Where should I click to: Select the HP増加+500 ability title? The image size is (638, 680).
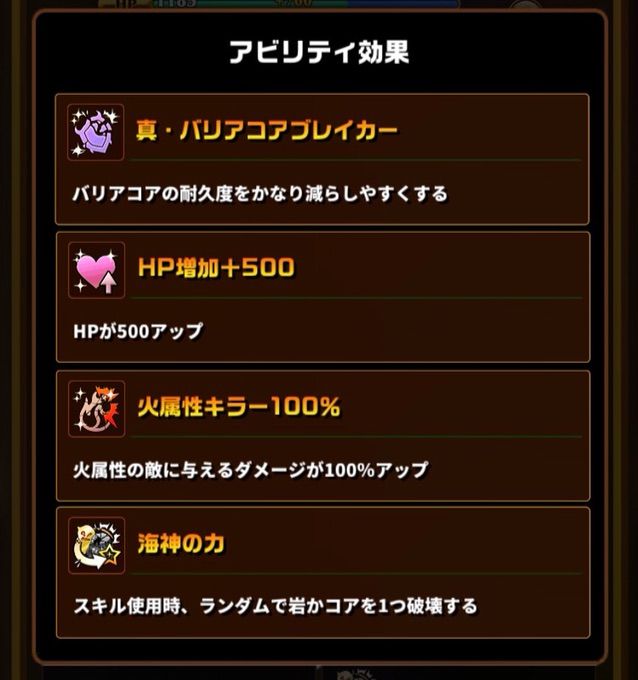tap(216, 267)
